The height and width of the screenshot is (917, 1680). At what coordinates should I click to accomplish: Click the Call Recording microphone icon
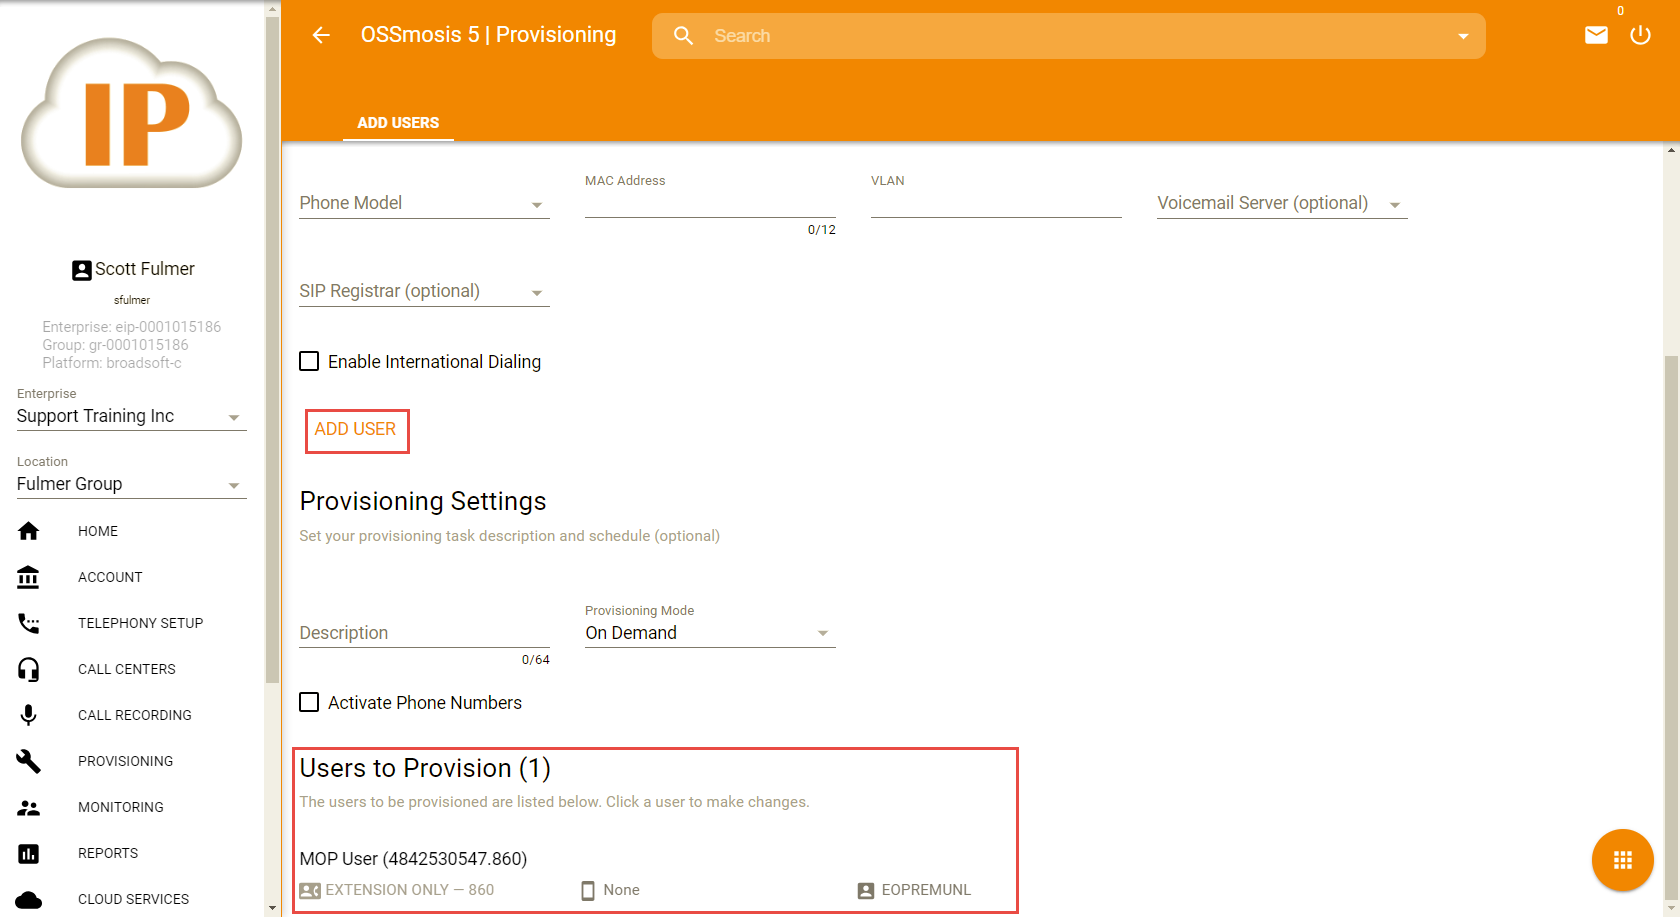tap(29, 715)
